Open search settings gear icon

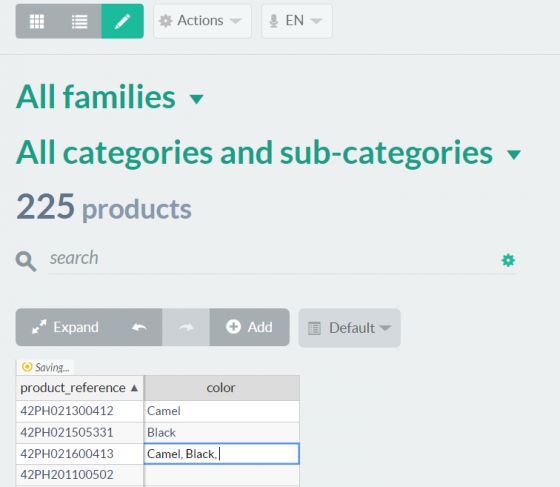(x=508, y=260)
